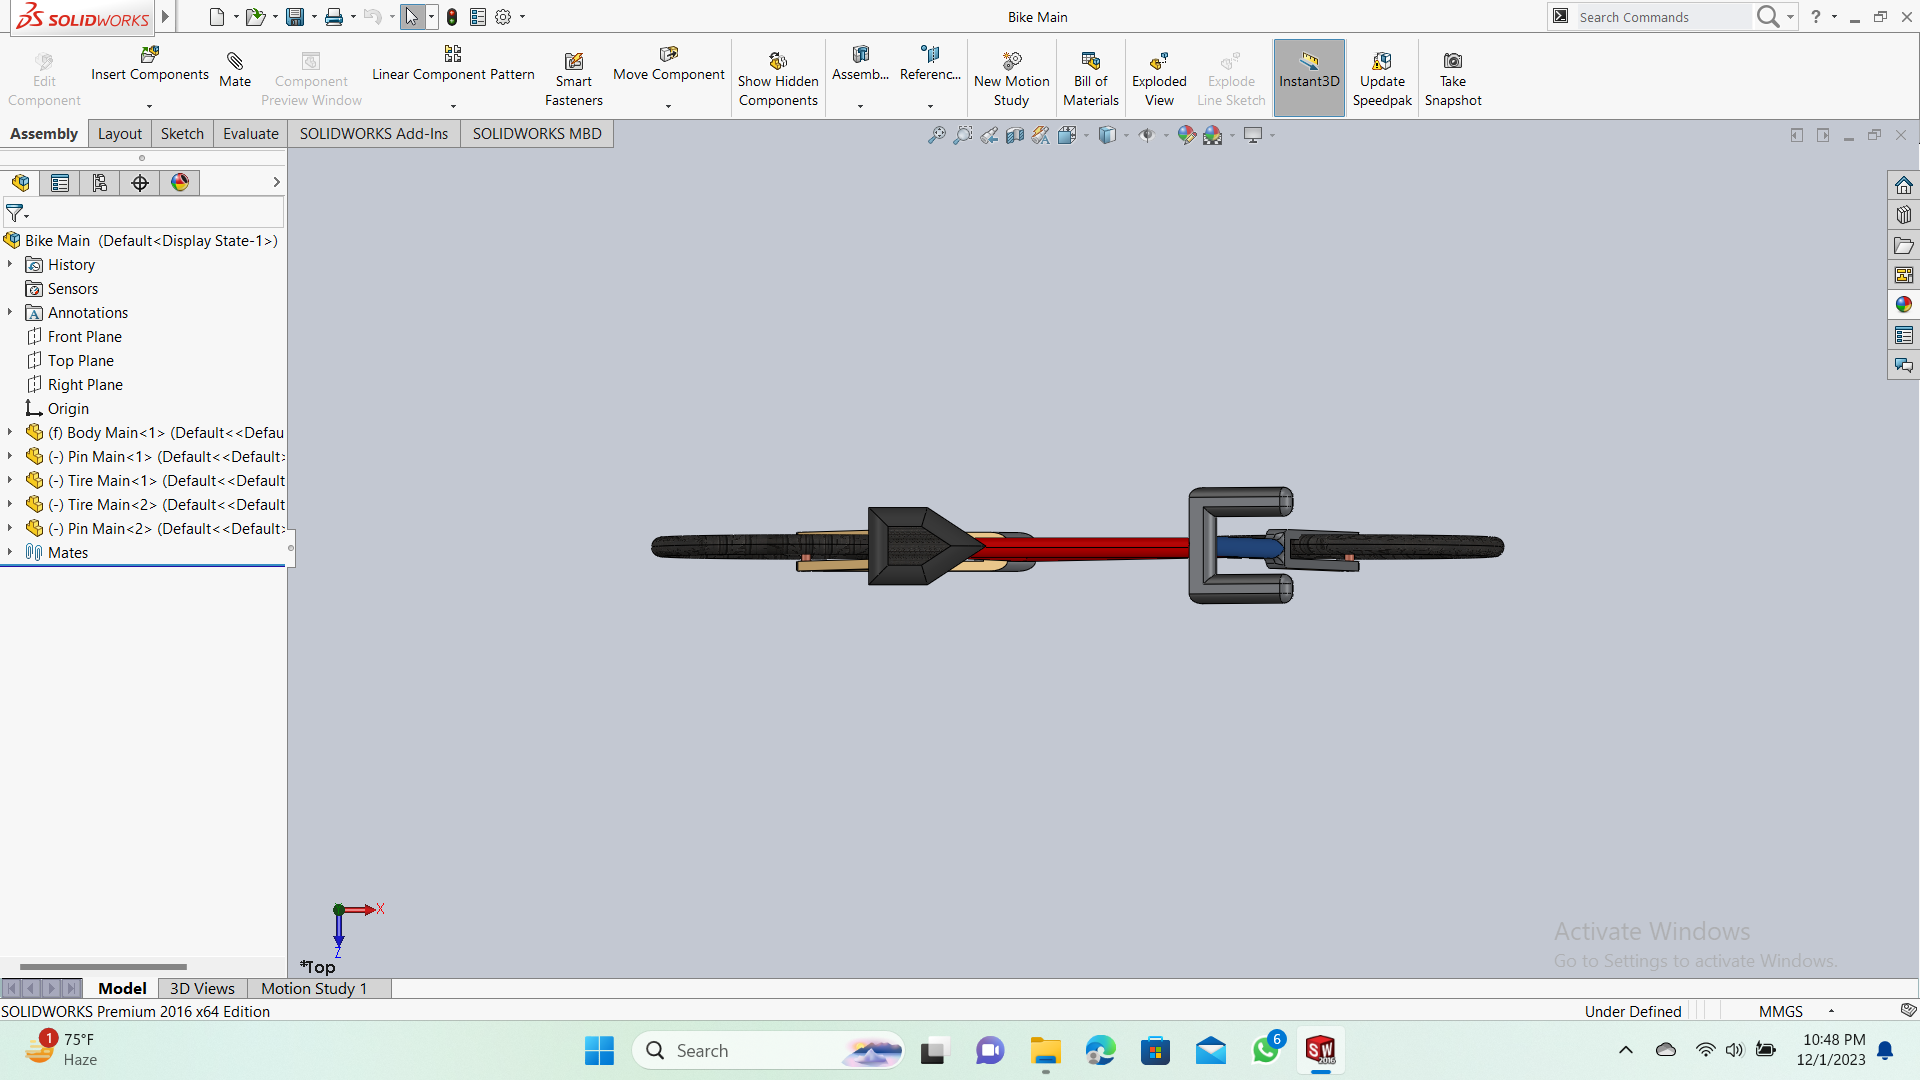This screenshot has height=1080, width=1920.
Task: Open Linear Component Pattern dropdown arrow
Action: coord(453,106)
